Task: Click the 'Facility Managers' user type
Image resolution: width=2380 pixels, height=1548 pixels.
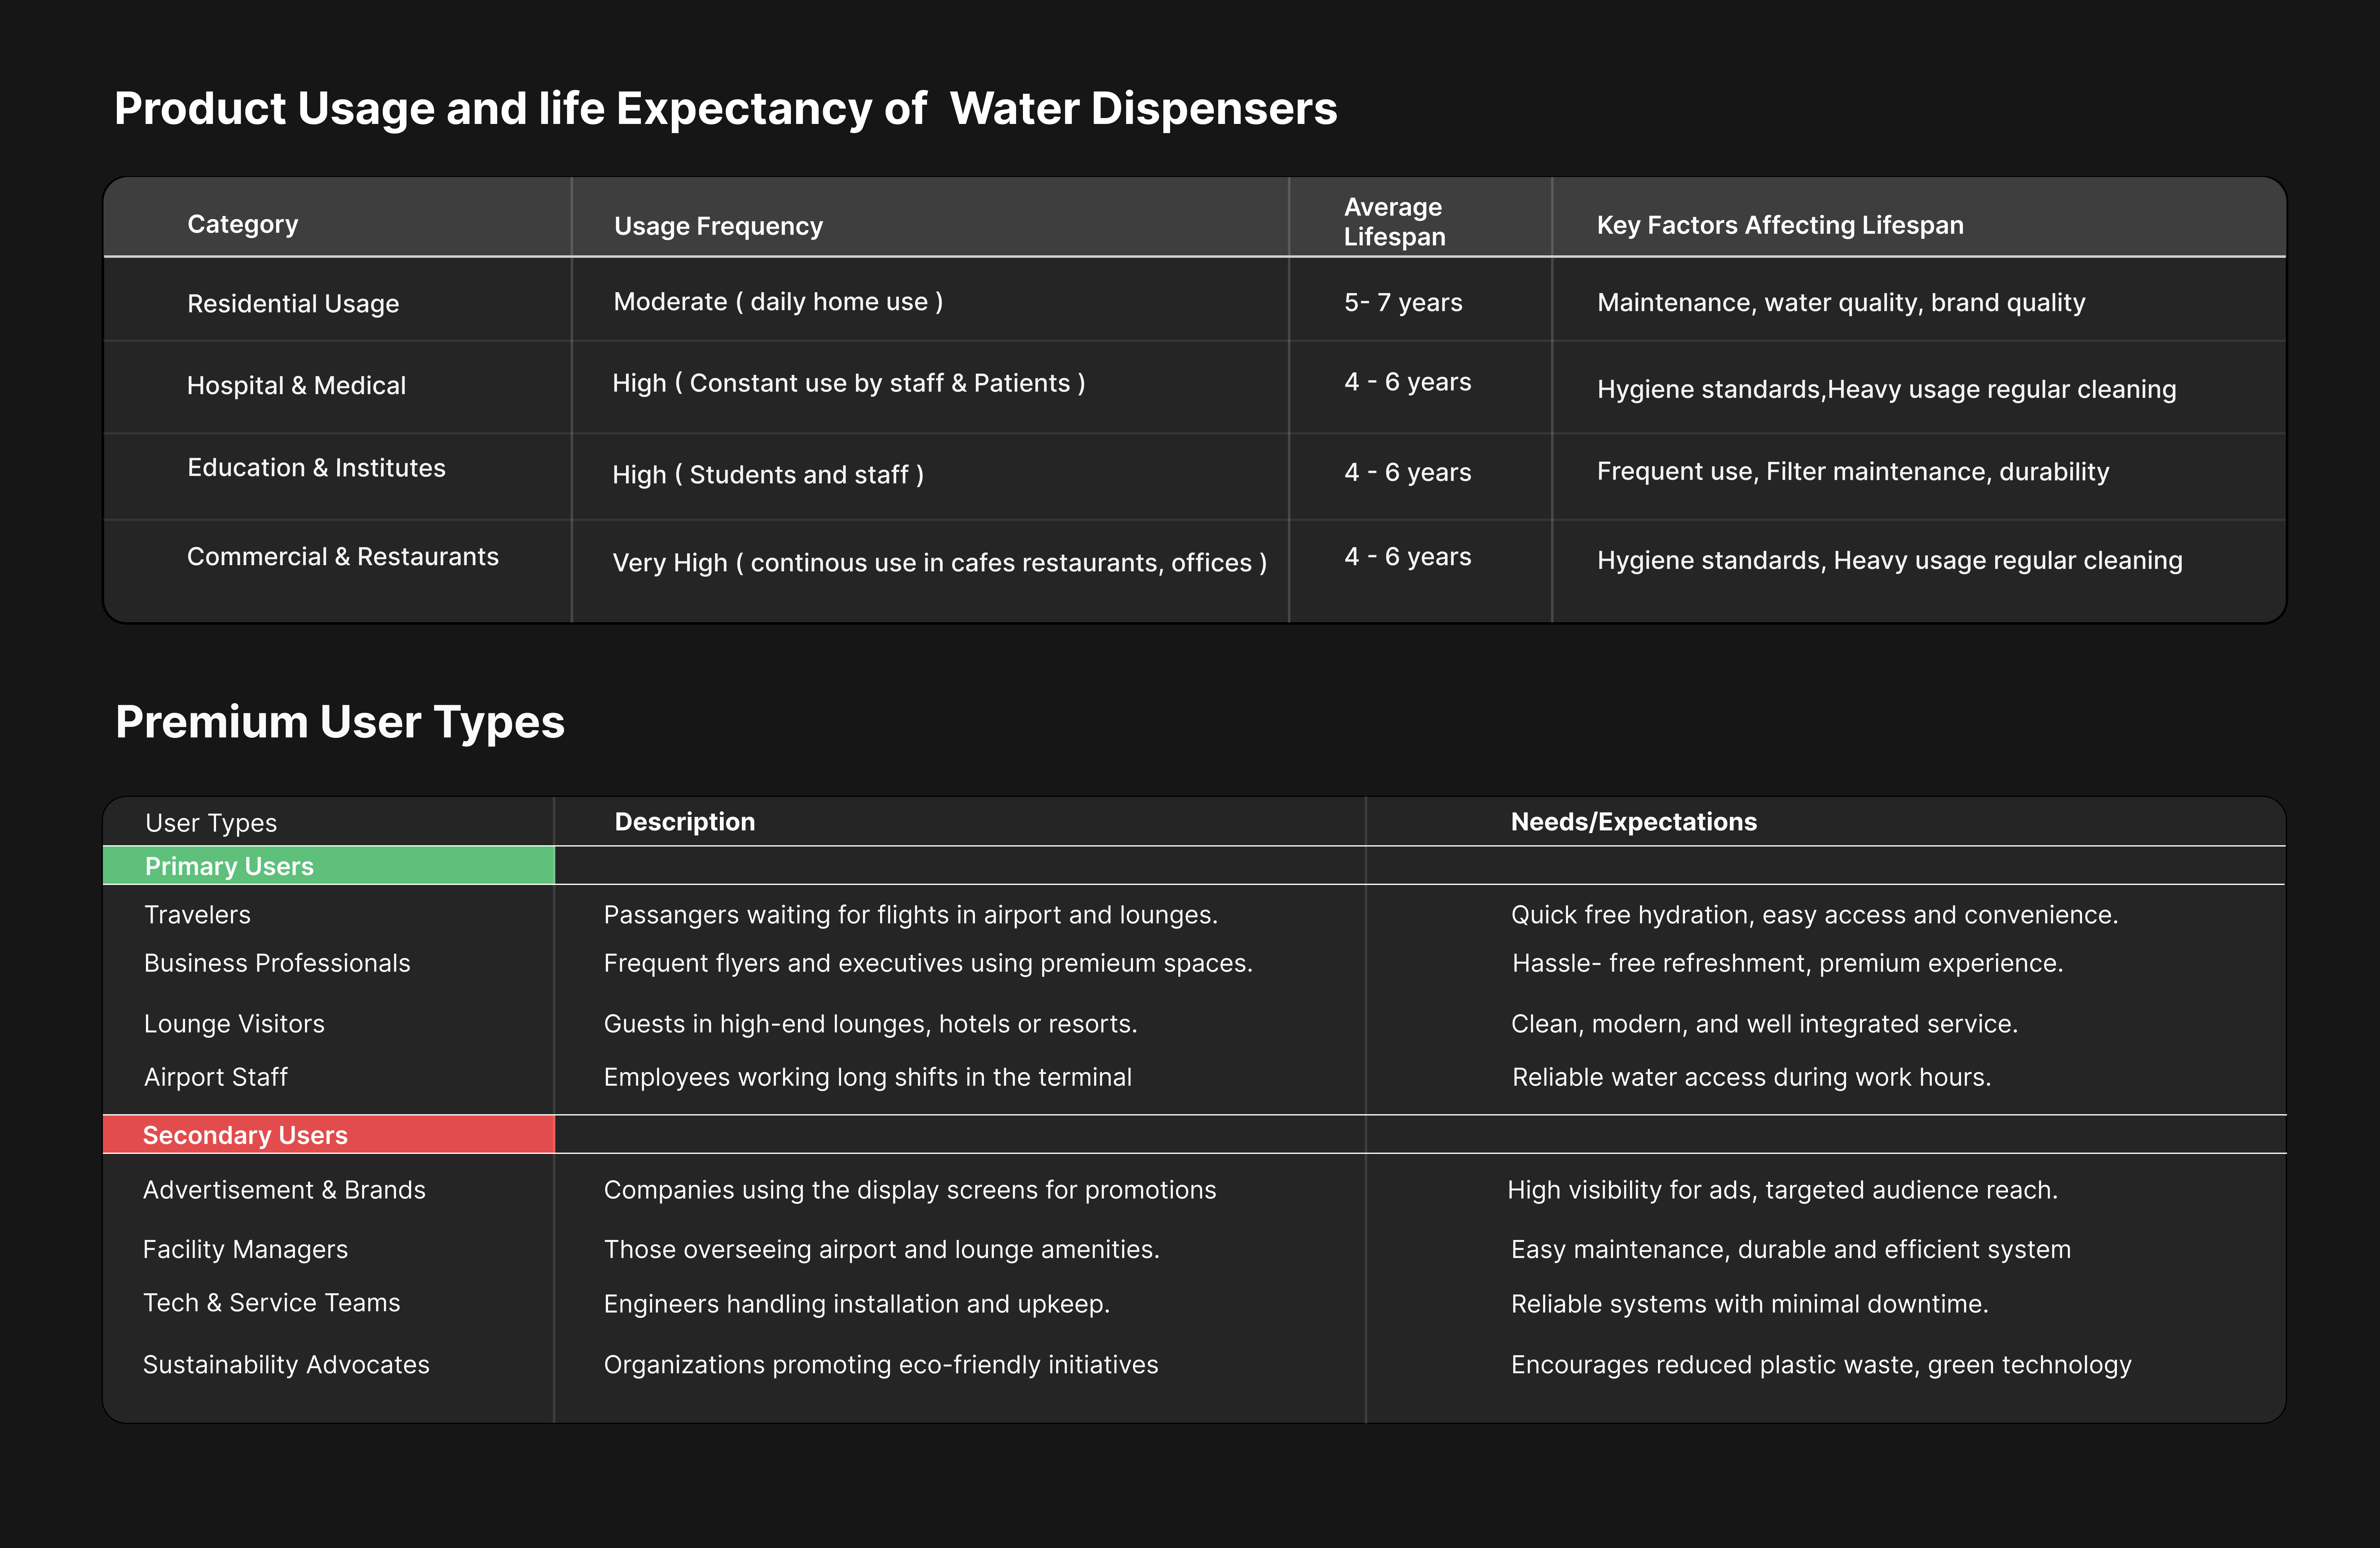Action: (x=245, y=1249)
